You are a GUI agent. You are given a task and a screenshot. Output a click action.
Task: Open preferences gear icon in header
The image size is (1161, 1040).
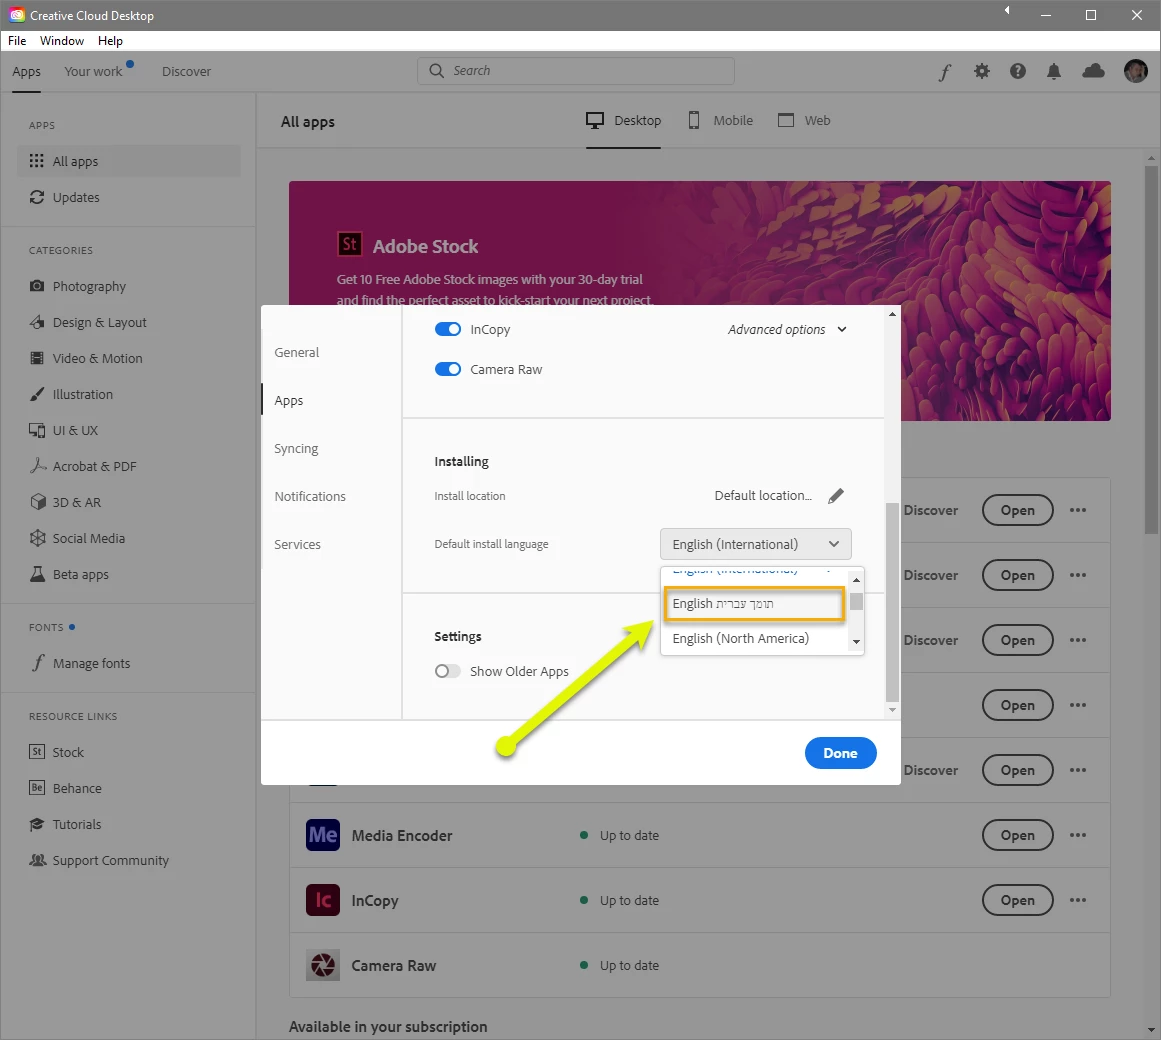982,71
